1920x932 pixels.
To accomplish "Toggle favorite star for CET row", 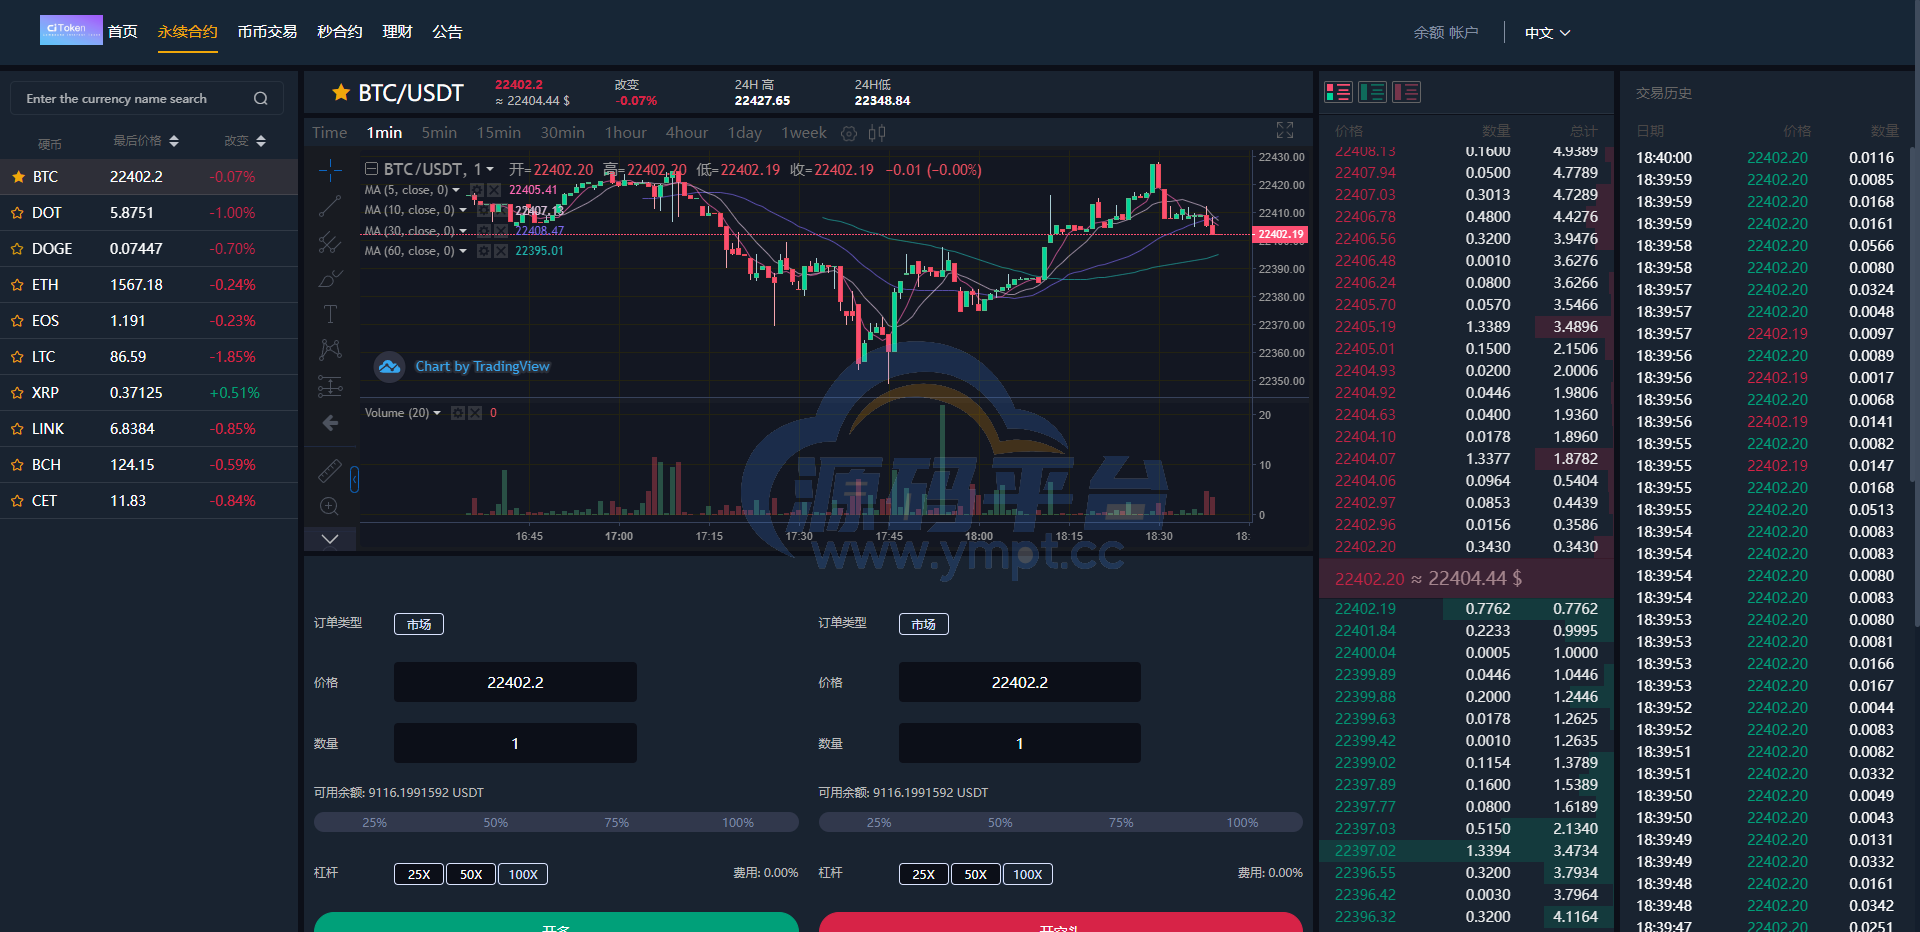I will coord(18,501).
